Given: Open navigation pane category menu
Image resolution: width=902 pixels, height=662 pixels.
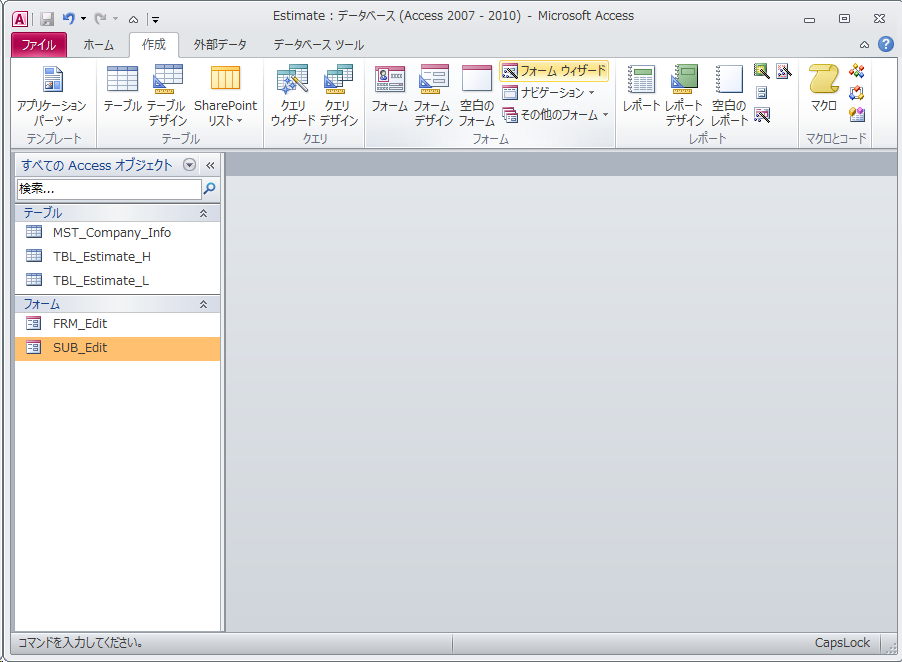Looking at the screenshot, I should [x=189, y=165].
